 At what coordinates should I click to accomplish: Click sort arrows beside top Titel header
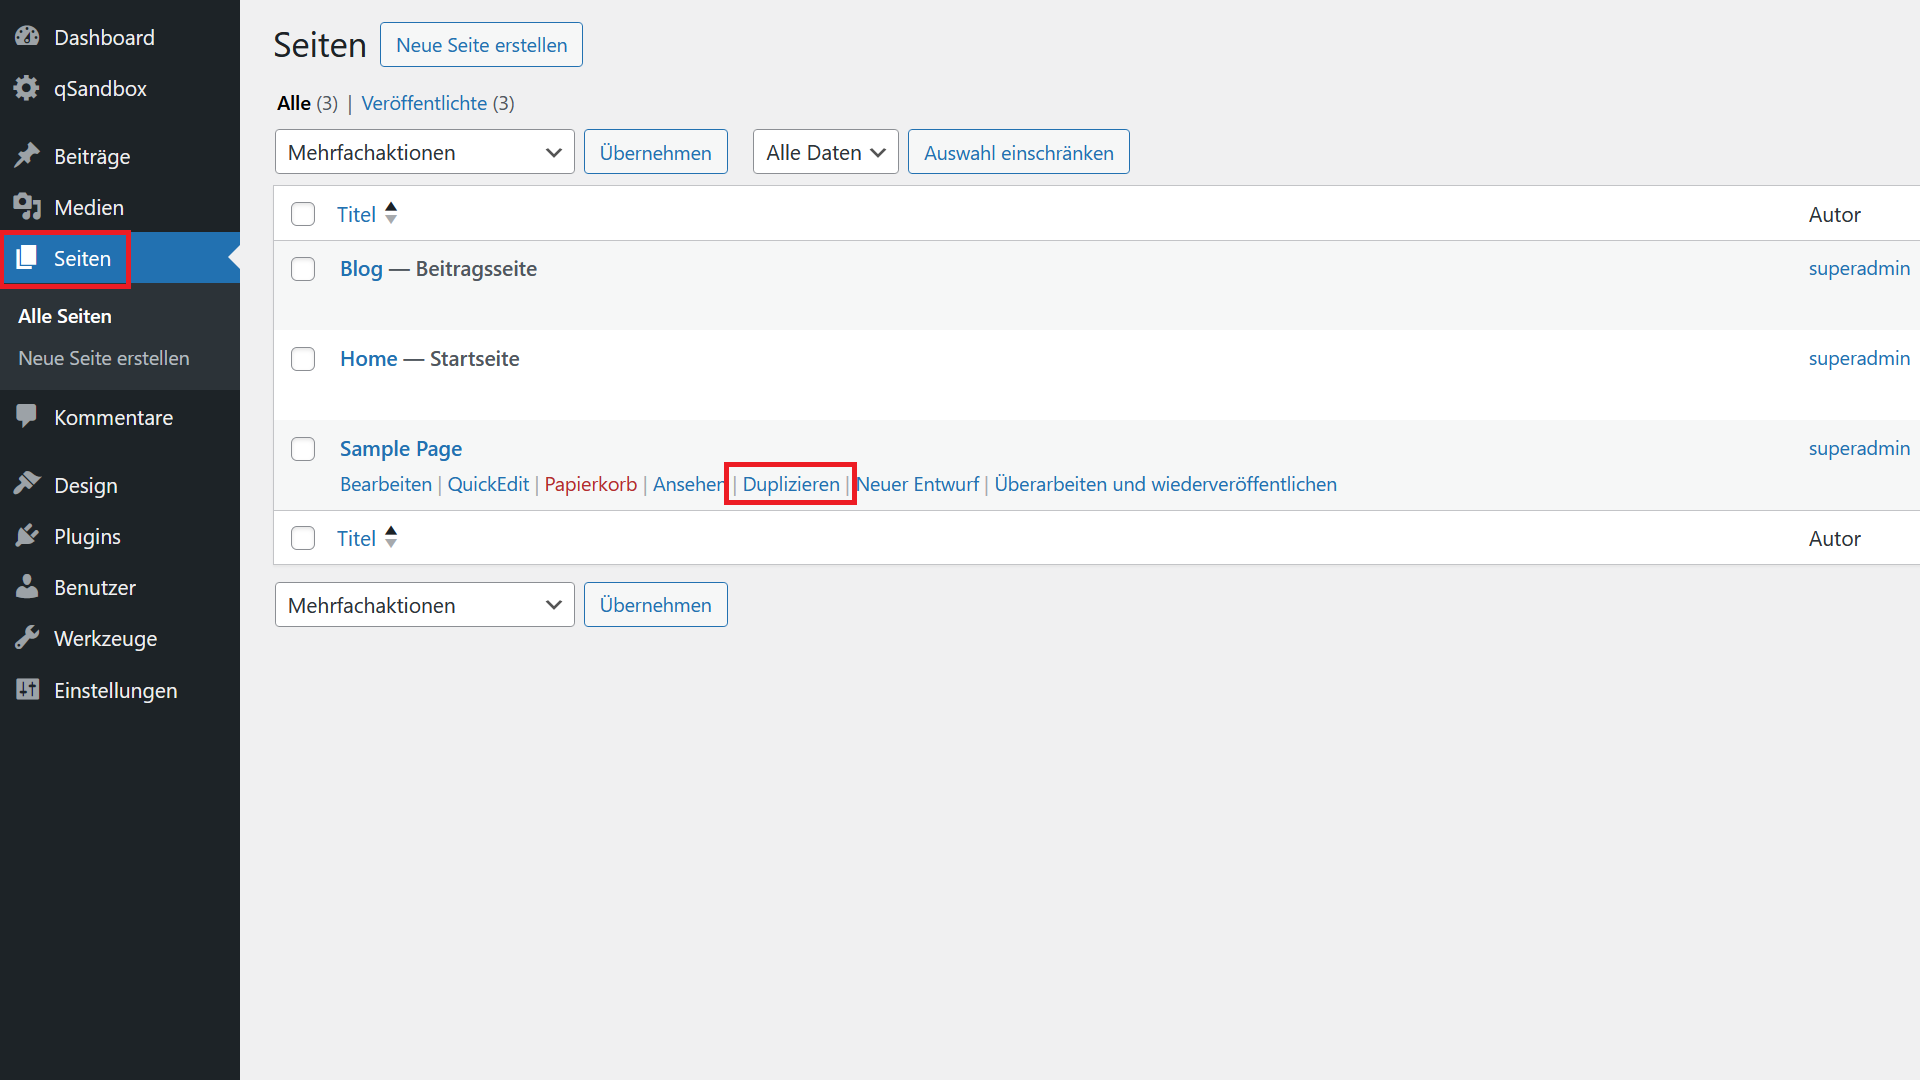[x=391, y=213]
